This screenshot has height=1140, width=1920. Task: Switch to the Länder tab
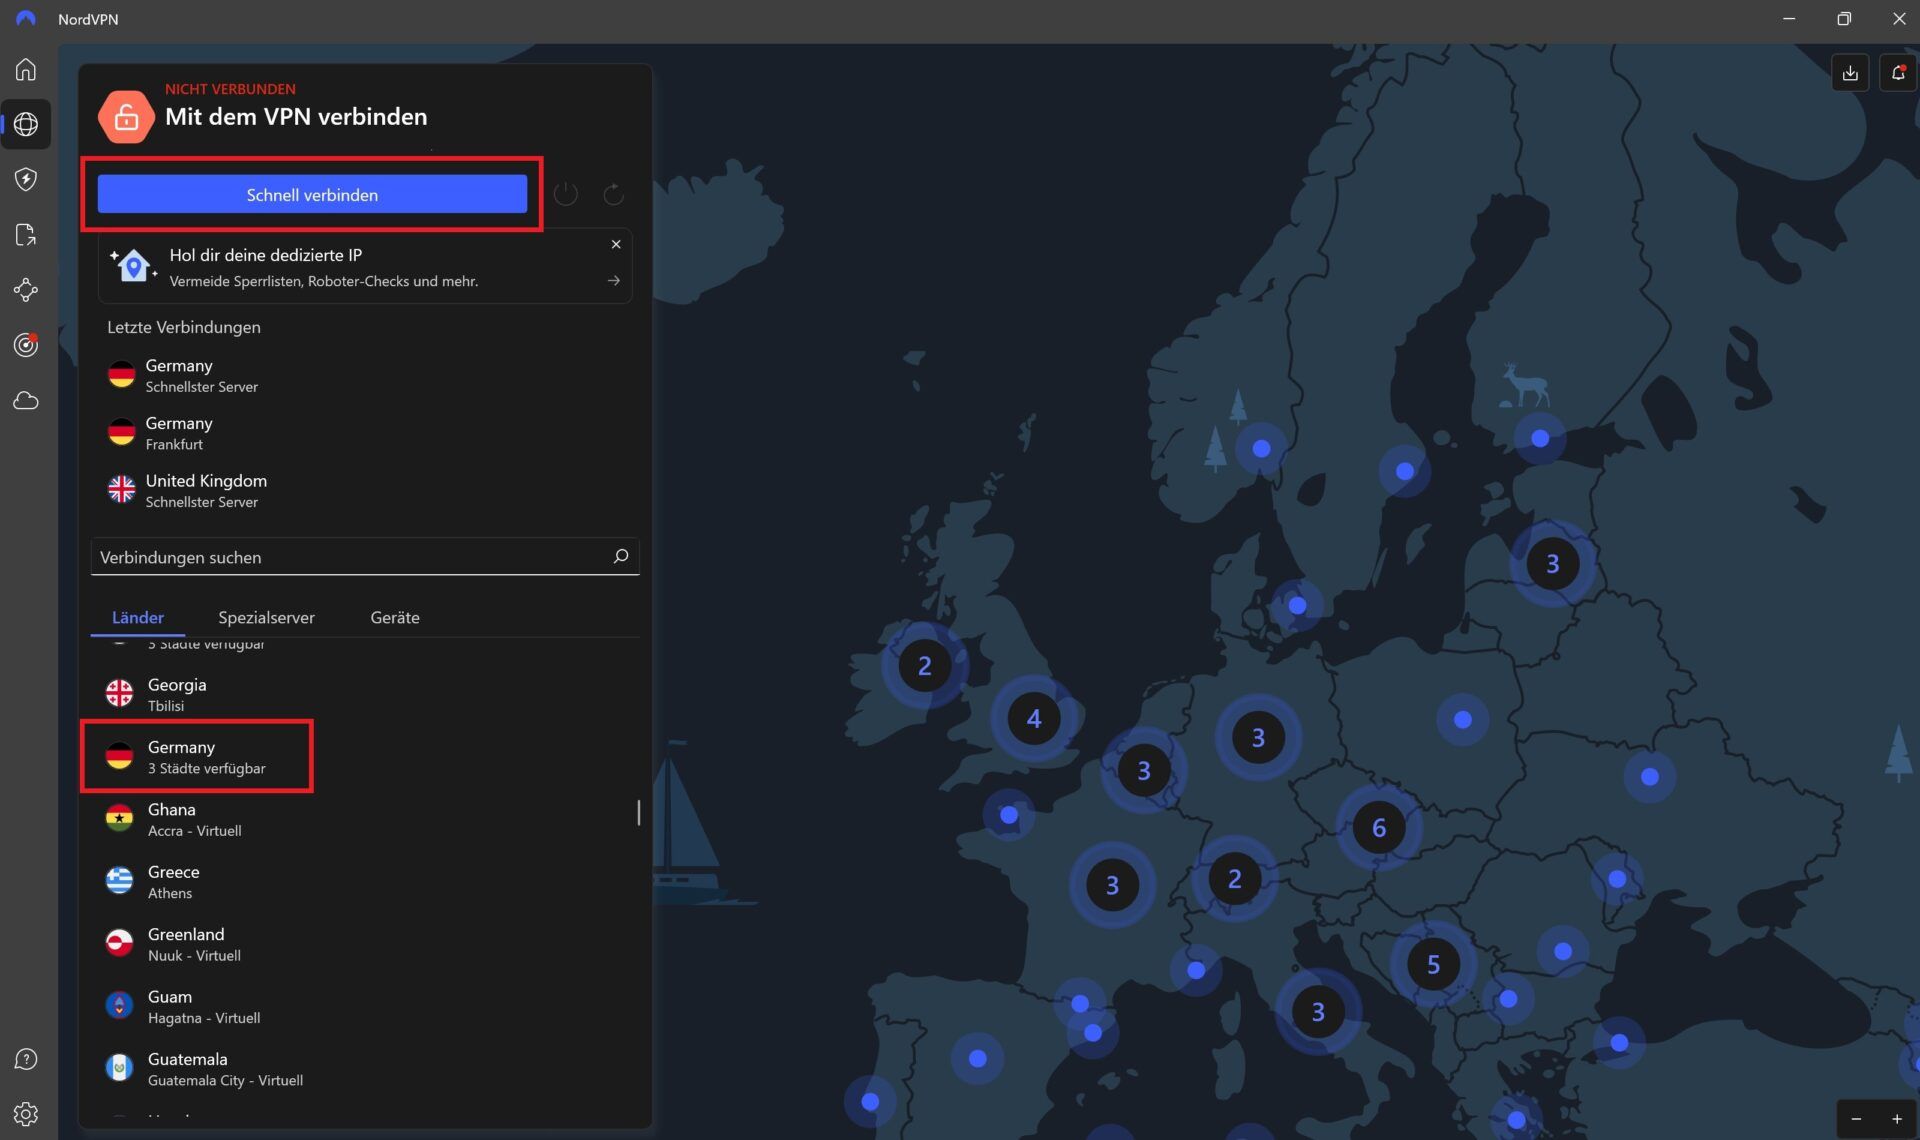tap(138, 617)
